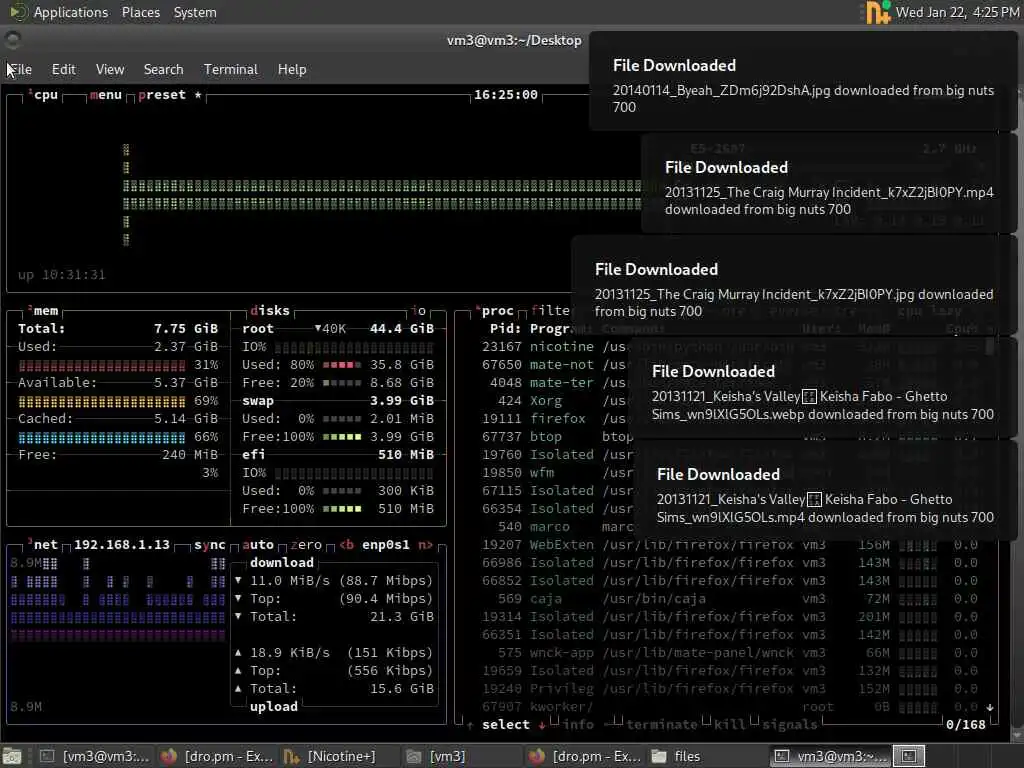Click the proc box label
The width and height of the screenshot is (1024, 768).
(496, 311)
